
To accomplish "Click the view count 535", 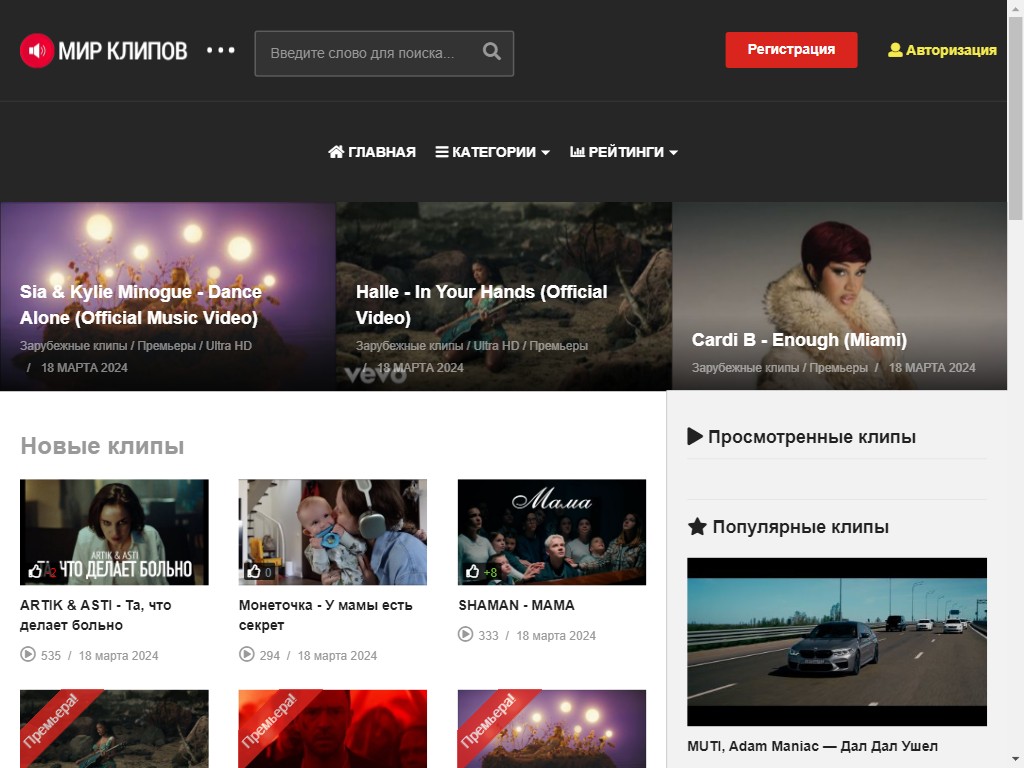I will [51, 655].
